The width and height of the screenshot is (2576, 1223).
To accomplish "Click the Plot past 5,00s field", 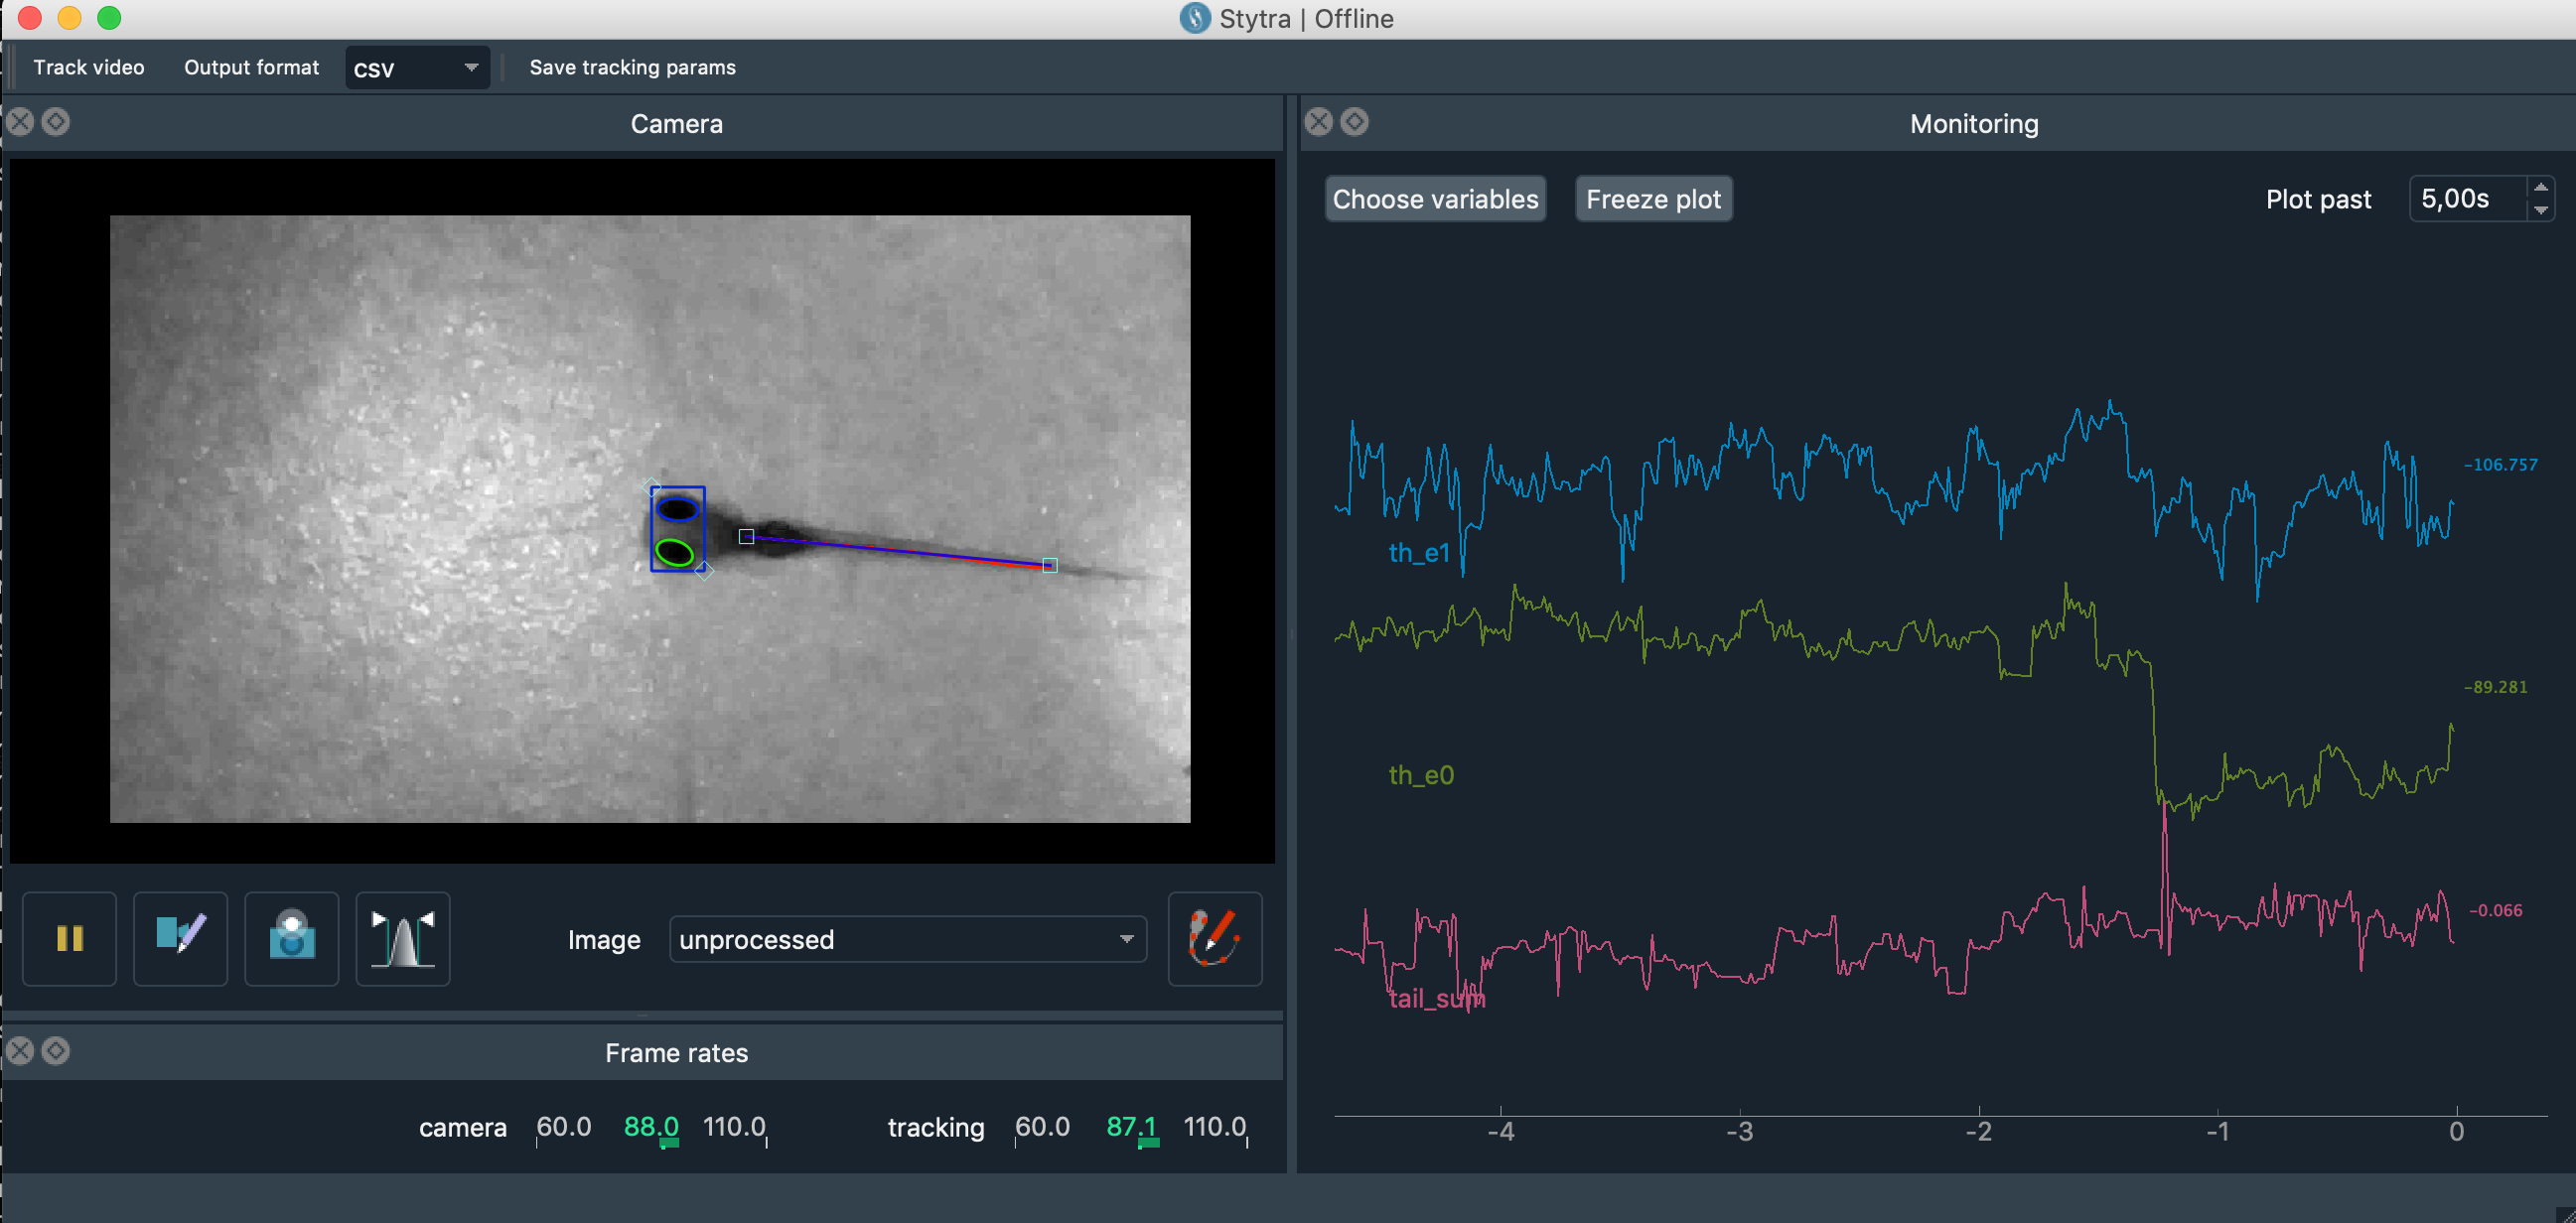I will click(2466, 199).
